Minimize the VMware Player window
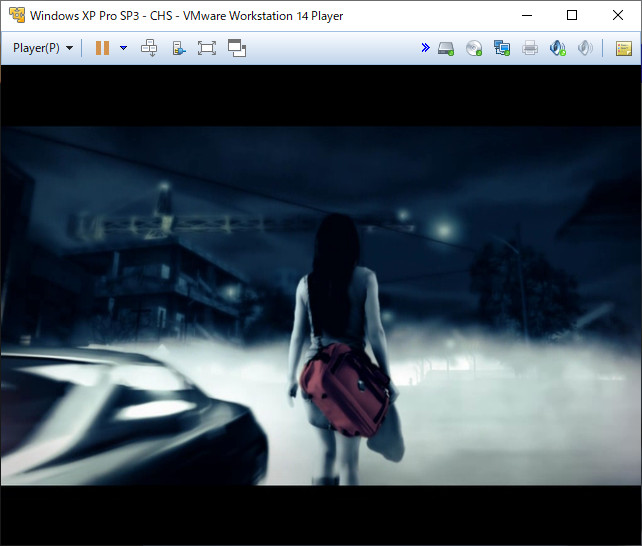Image resolution: width=642 pixels, height=546 pixels. [527, 16]
